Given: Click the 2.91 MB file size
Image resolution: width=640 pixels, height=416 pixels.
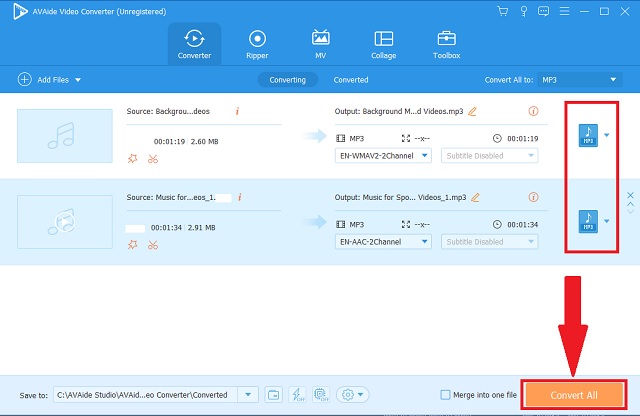Looking at the screenshot, I should [x=202, y=227].
